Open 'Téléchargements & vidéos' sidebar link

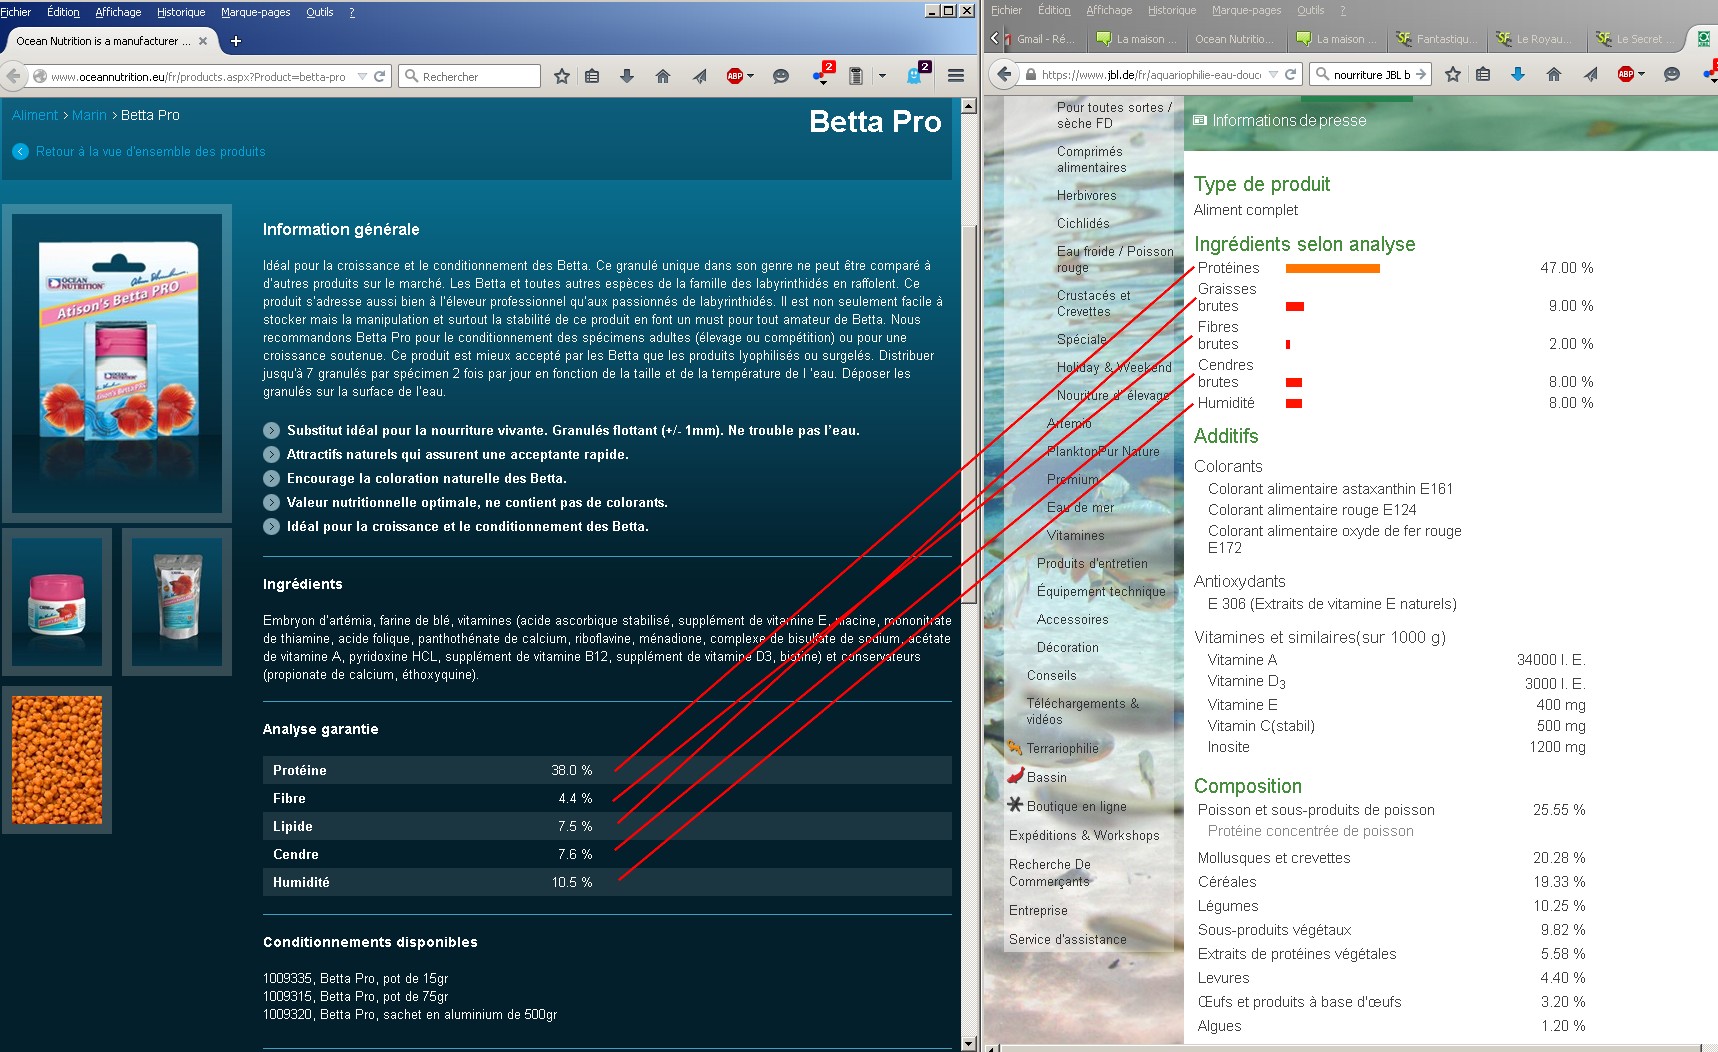[x=1083, y=711]
